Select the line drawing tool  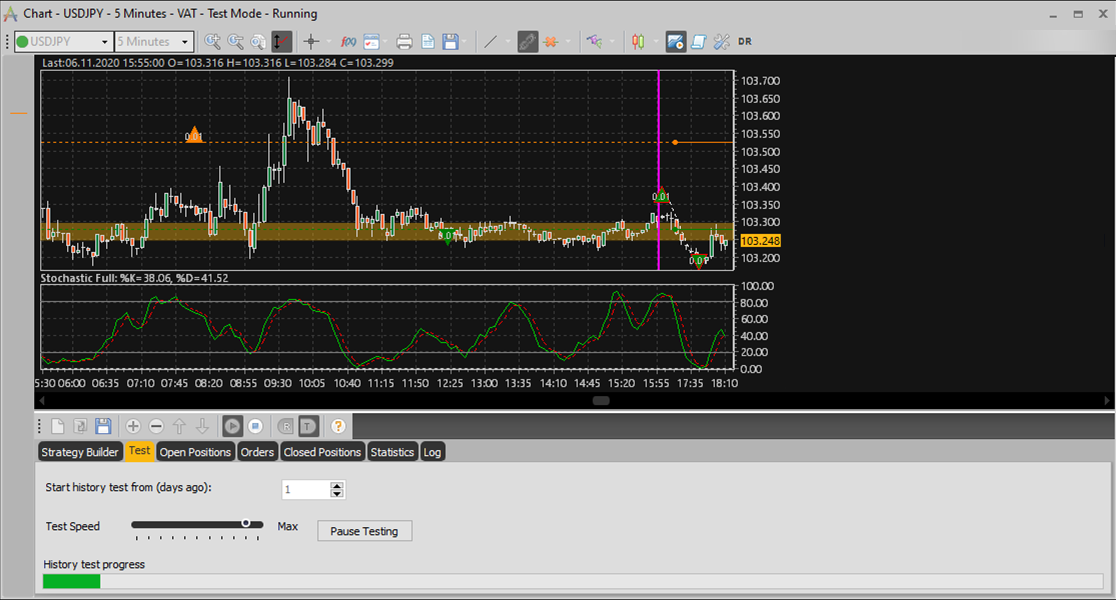point(490,41)
